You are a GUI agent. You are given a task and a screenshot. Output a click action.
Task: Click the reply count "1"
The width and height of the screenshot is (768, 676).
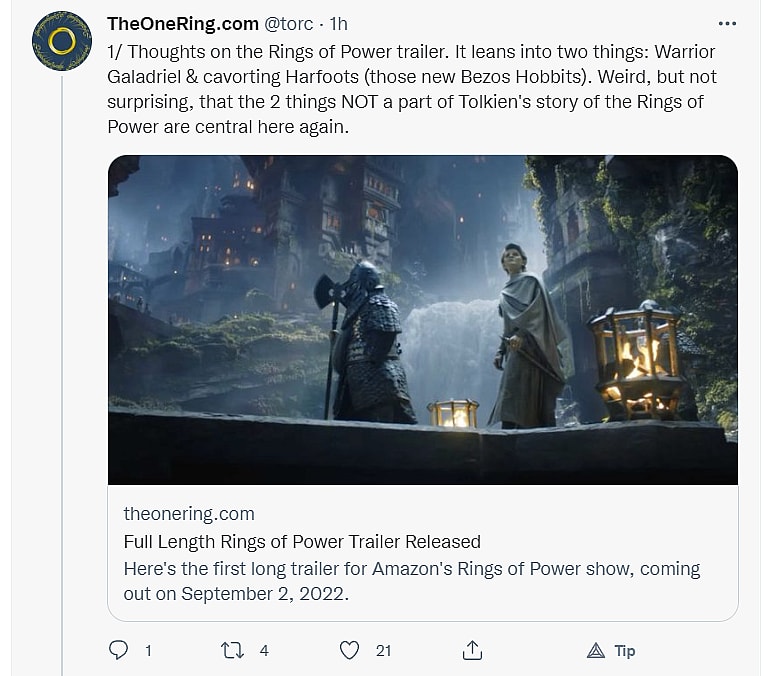(148, 651)
